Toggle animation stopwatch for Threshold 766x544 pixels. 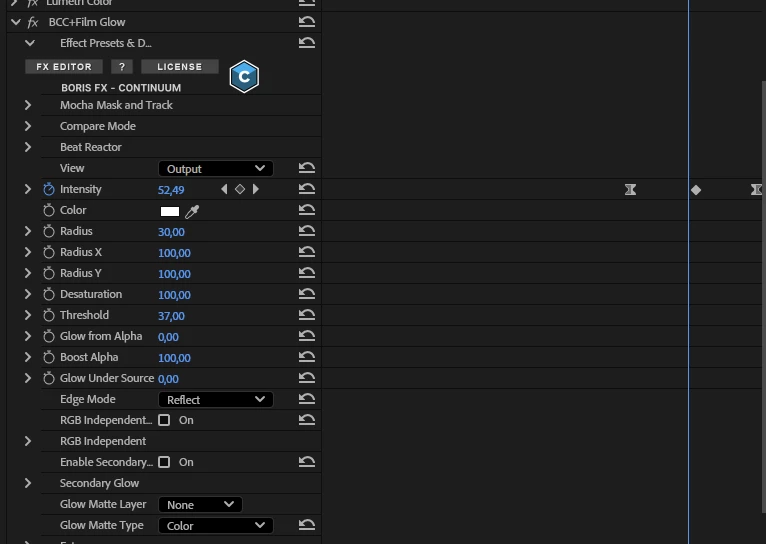(x=49, y=315)
